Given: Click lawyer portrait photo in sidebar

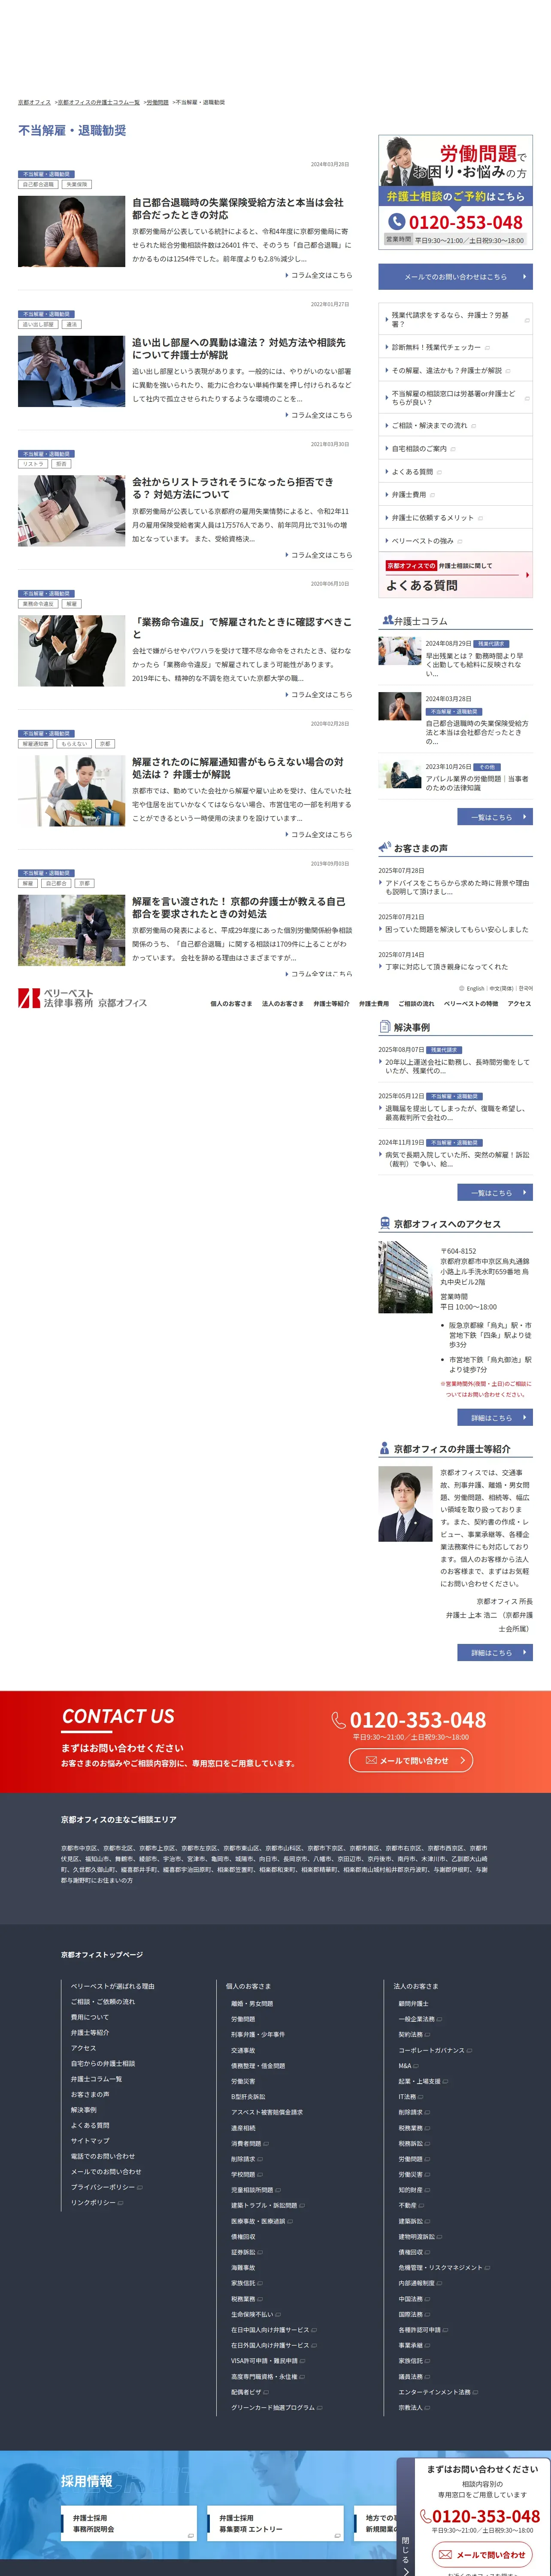Looking at the screenshot, I should (405, 1504).
